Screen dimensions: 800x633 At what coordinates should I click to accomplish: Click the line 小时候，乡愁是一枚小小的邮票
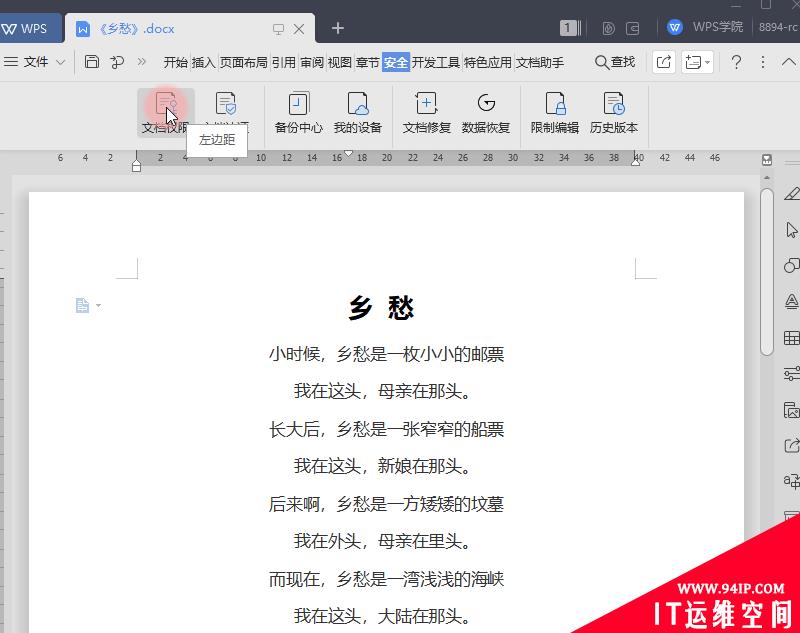coord(386,353)
